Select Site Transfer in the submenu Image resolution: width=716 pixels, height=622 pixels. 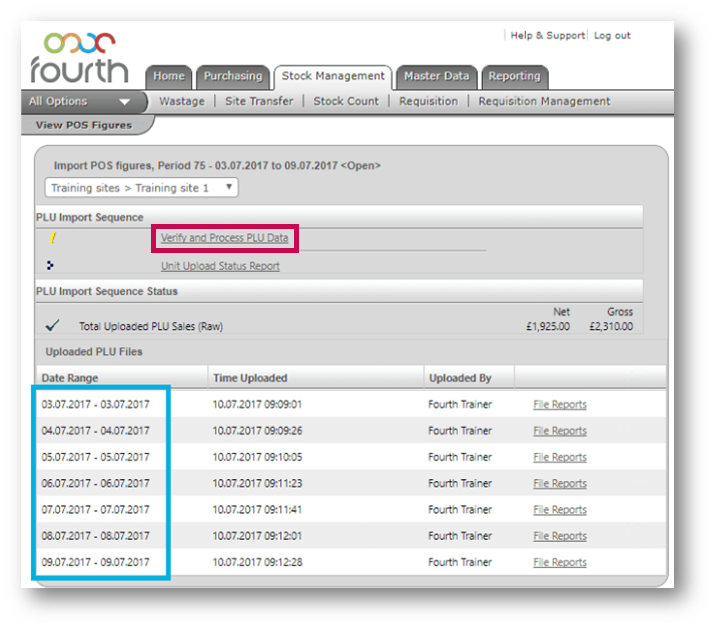259,101
